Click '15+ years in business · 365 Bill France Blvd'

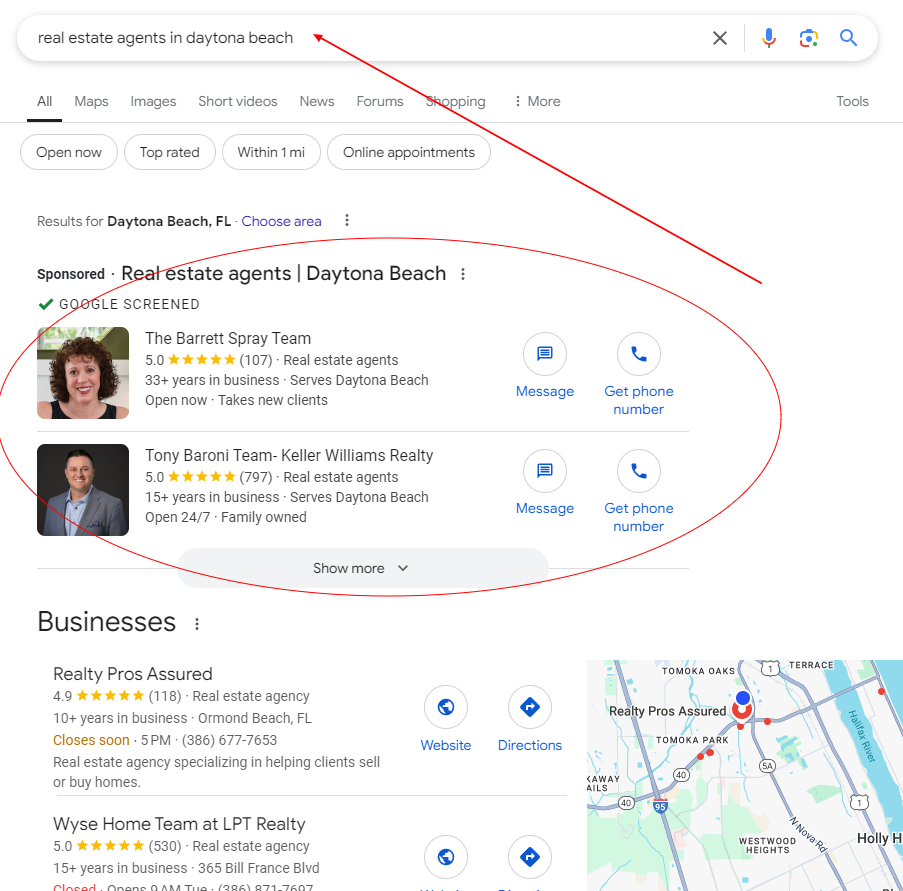click(186, 868)
